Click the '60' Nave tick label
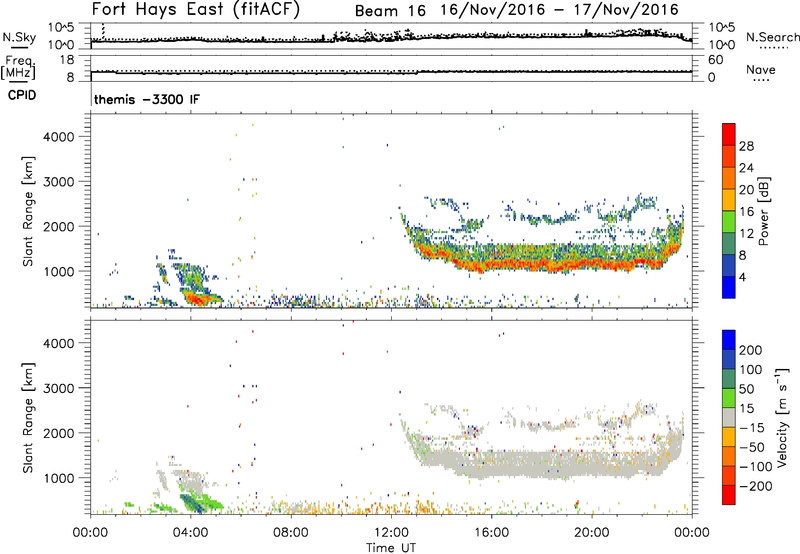The width and height of the screenshot is (800, 554). [715, 60]
